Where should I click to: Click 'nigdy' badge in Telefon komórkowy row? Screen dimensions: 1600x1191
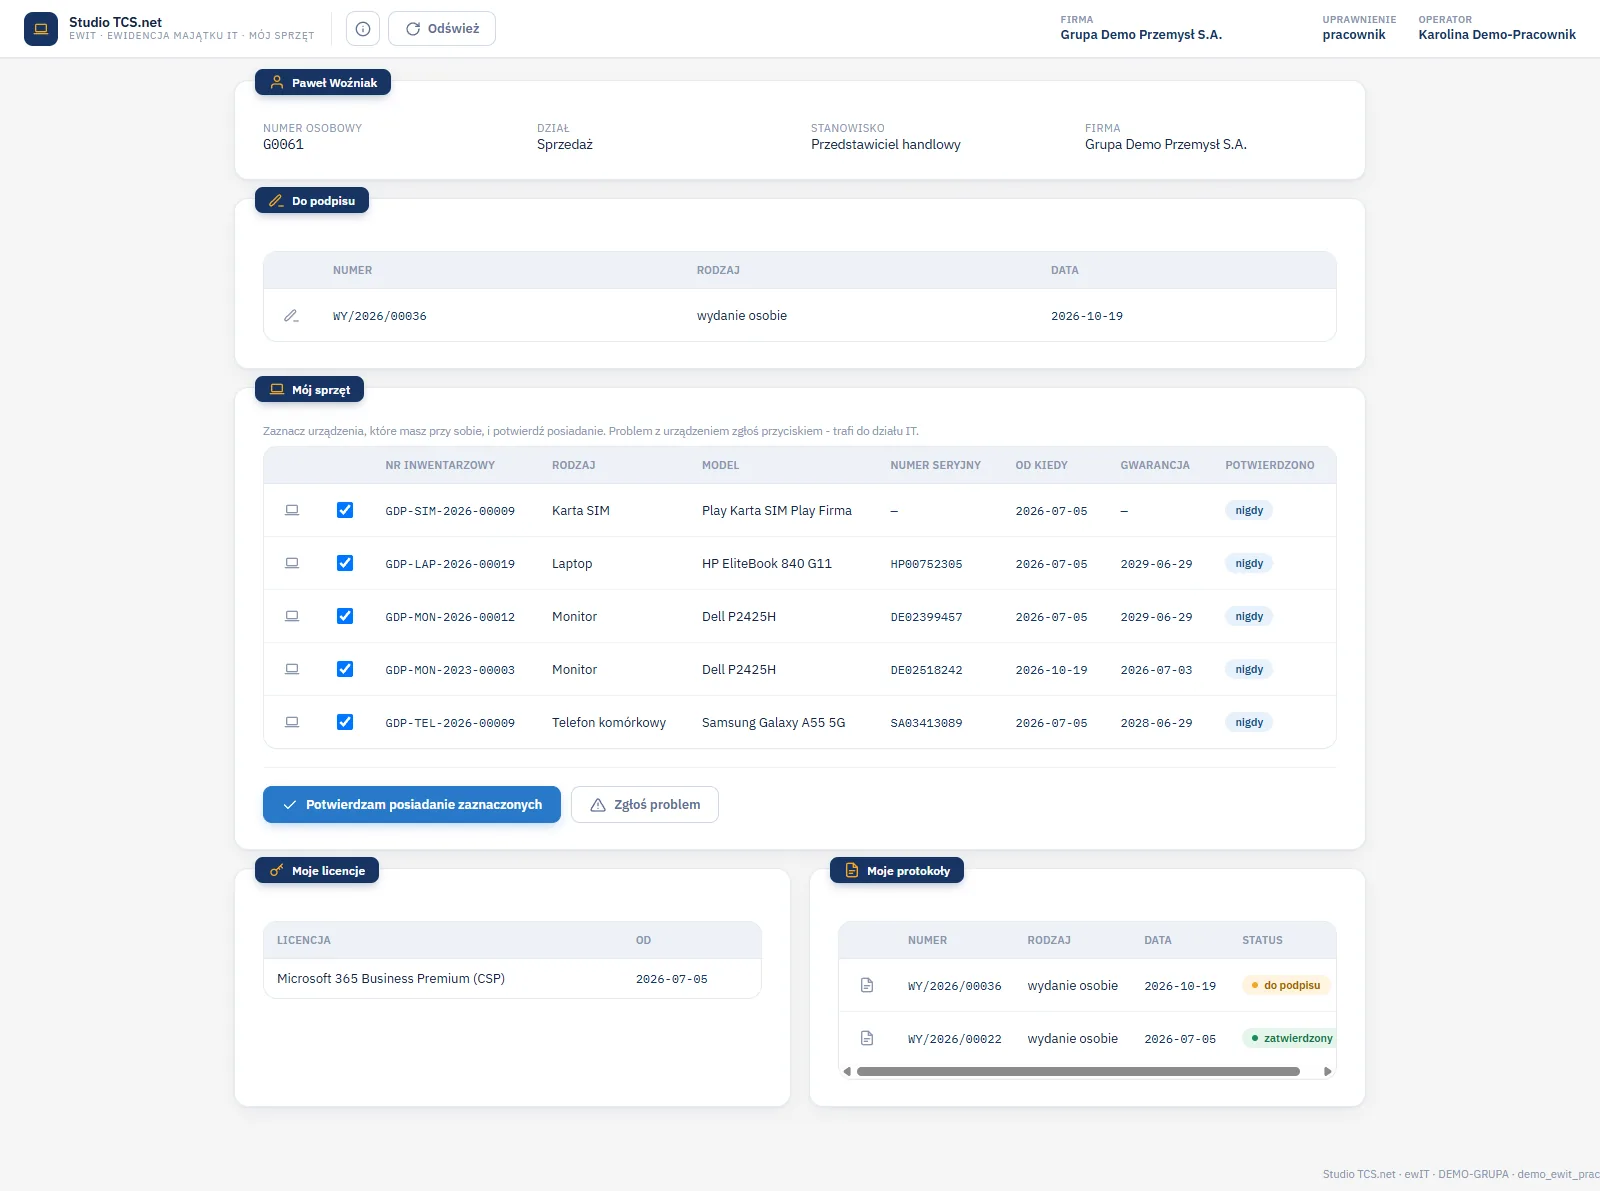point(1249,722)
